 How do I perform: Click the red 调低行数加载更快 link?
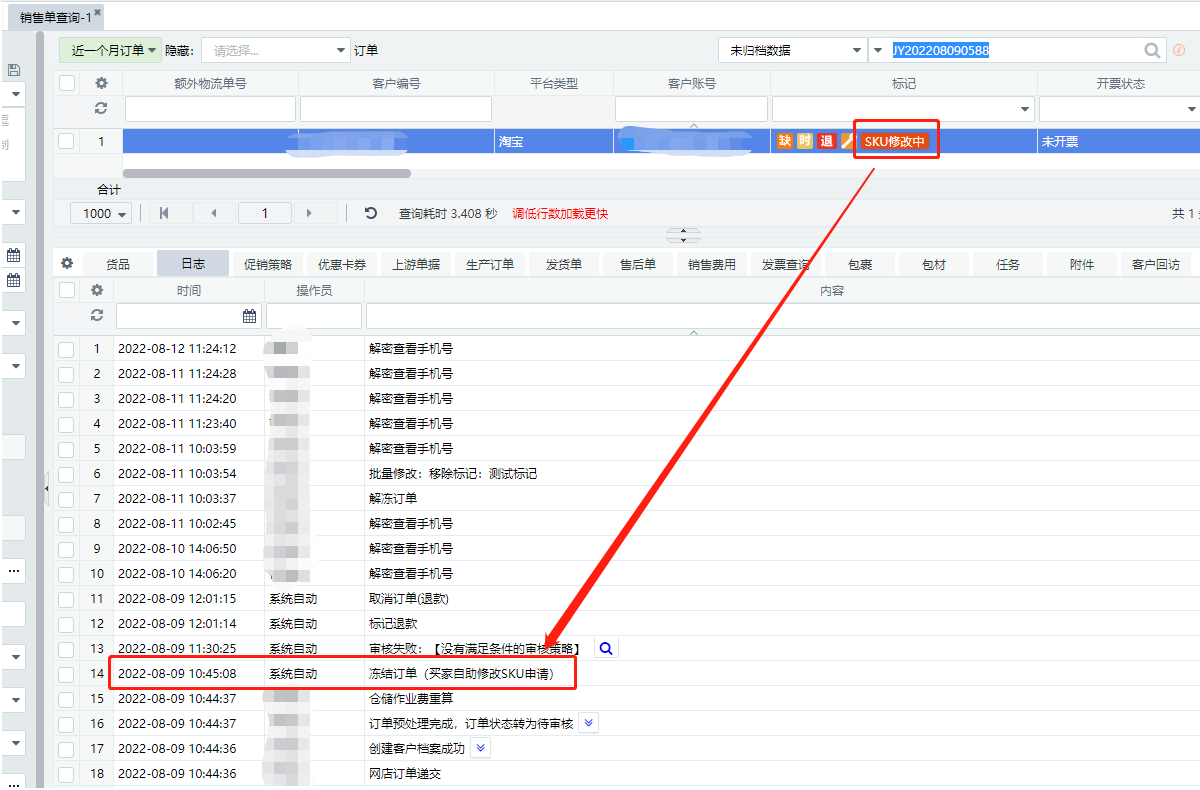560,213
